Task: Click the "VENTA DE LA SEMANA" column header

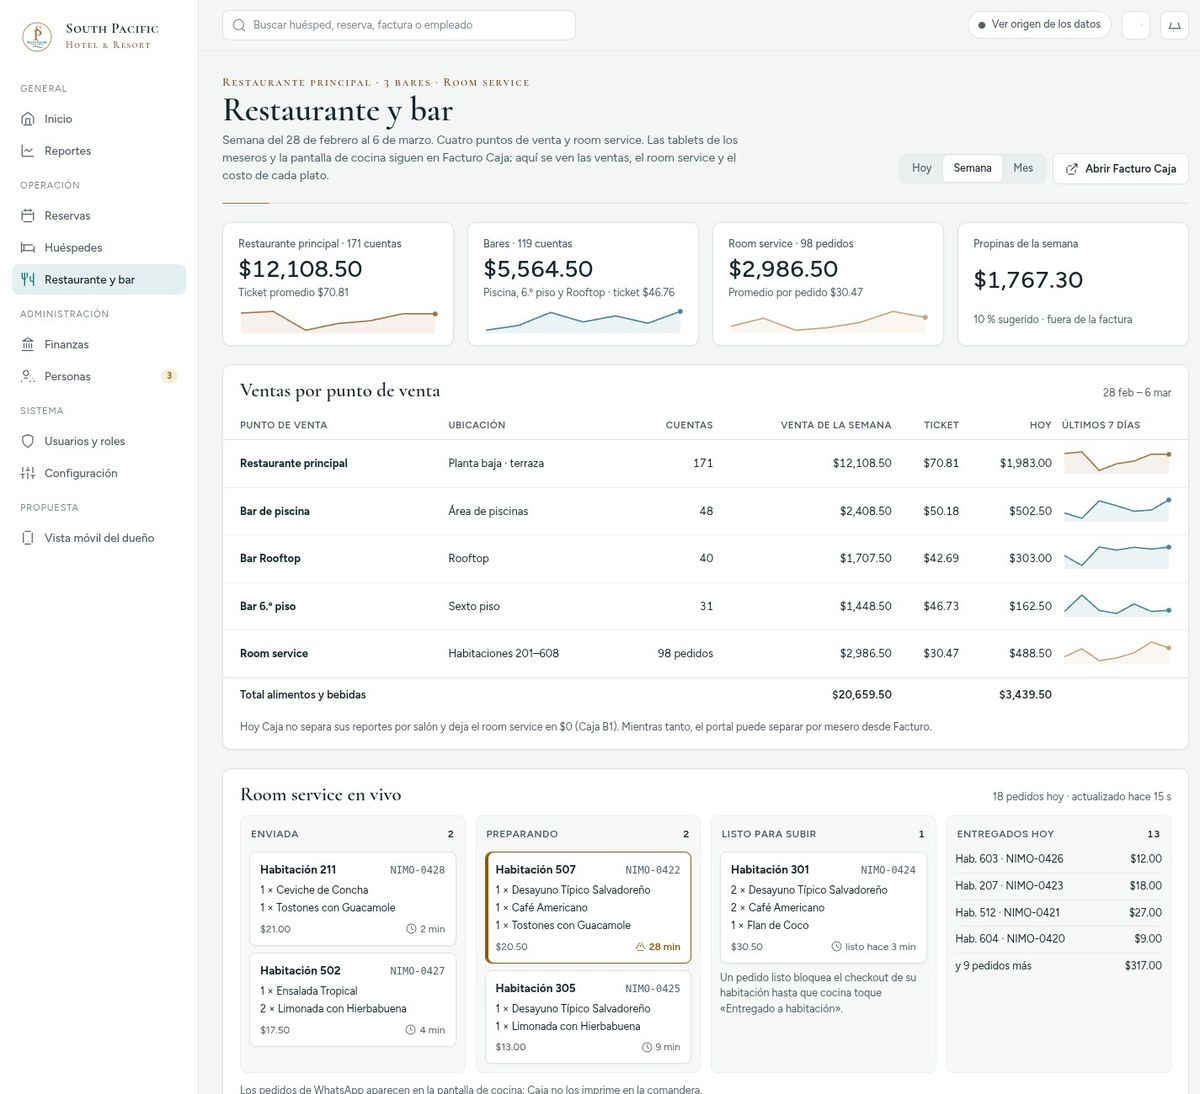Action: coord(836,425)
